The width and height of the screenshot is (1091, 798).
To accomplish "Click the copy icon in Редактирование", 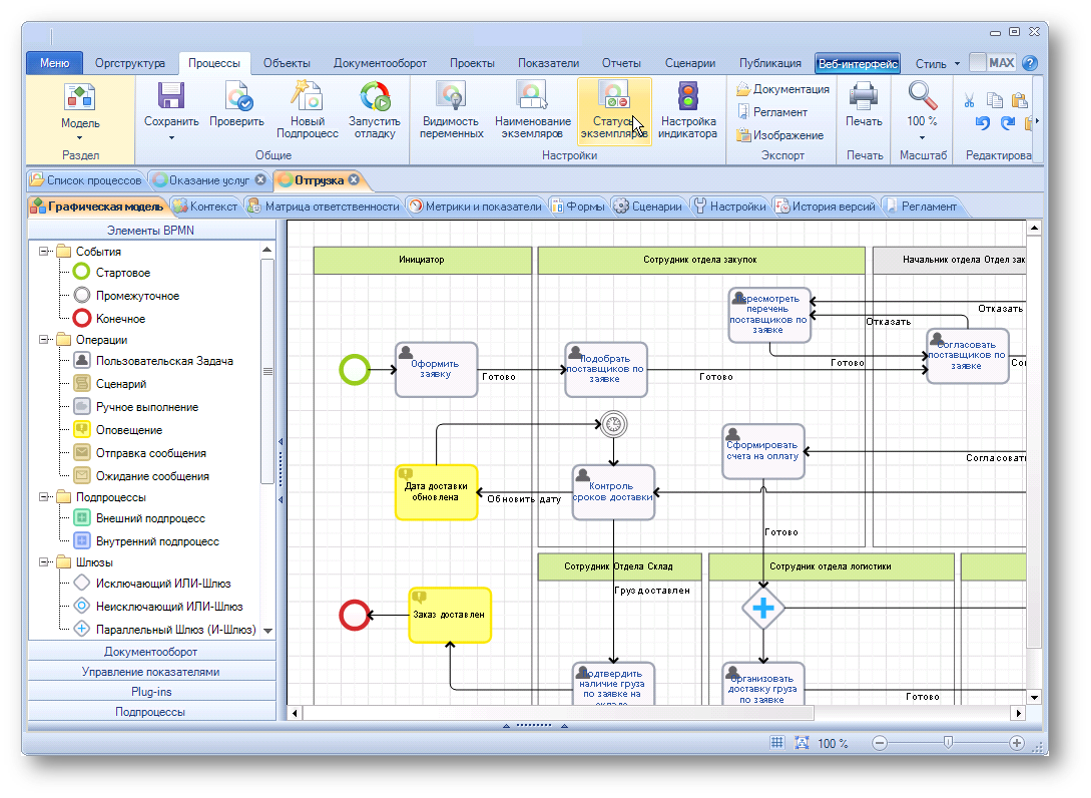I will tap(995, 100).
